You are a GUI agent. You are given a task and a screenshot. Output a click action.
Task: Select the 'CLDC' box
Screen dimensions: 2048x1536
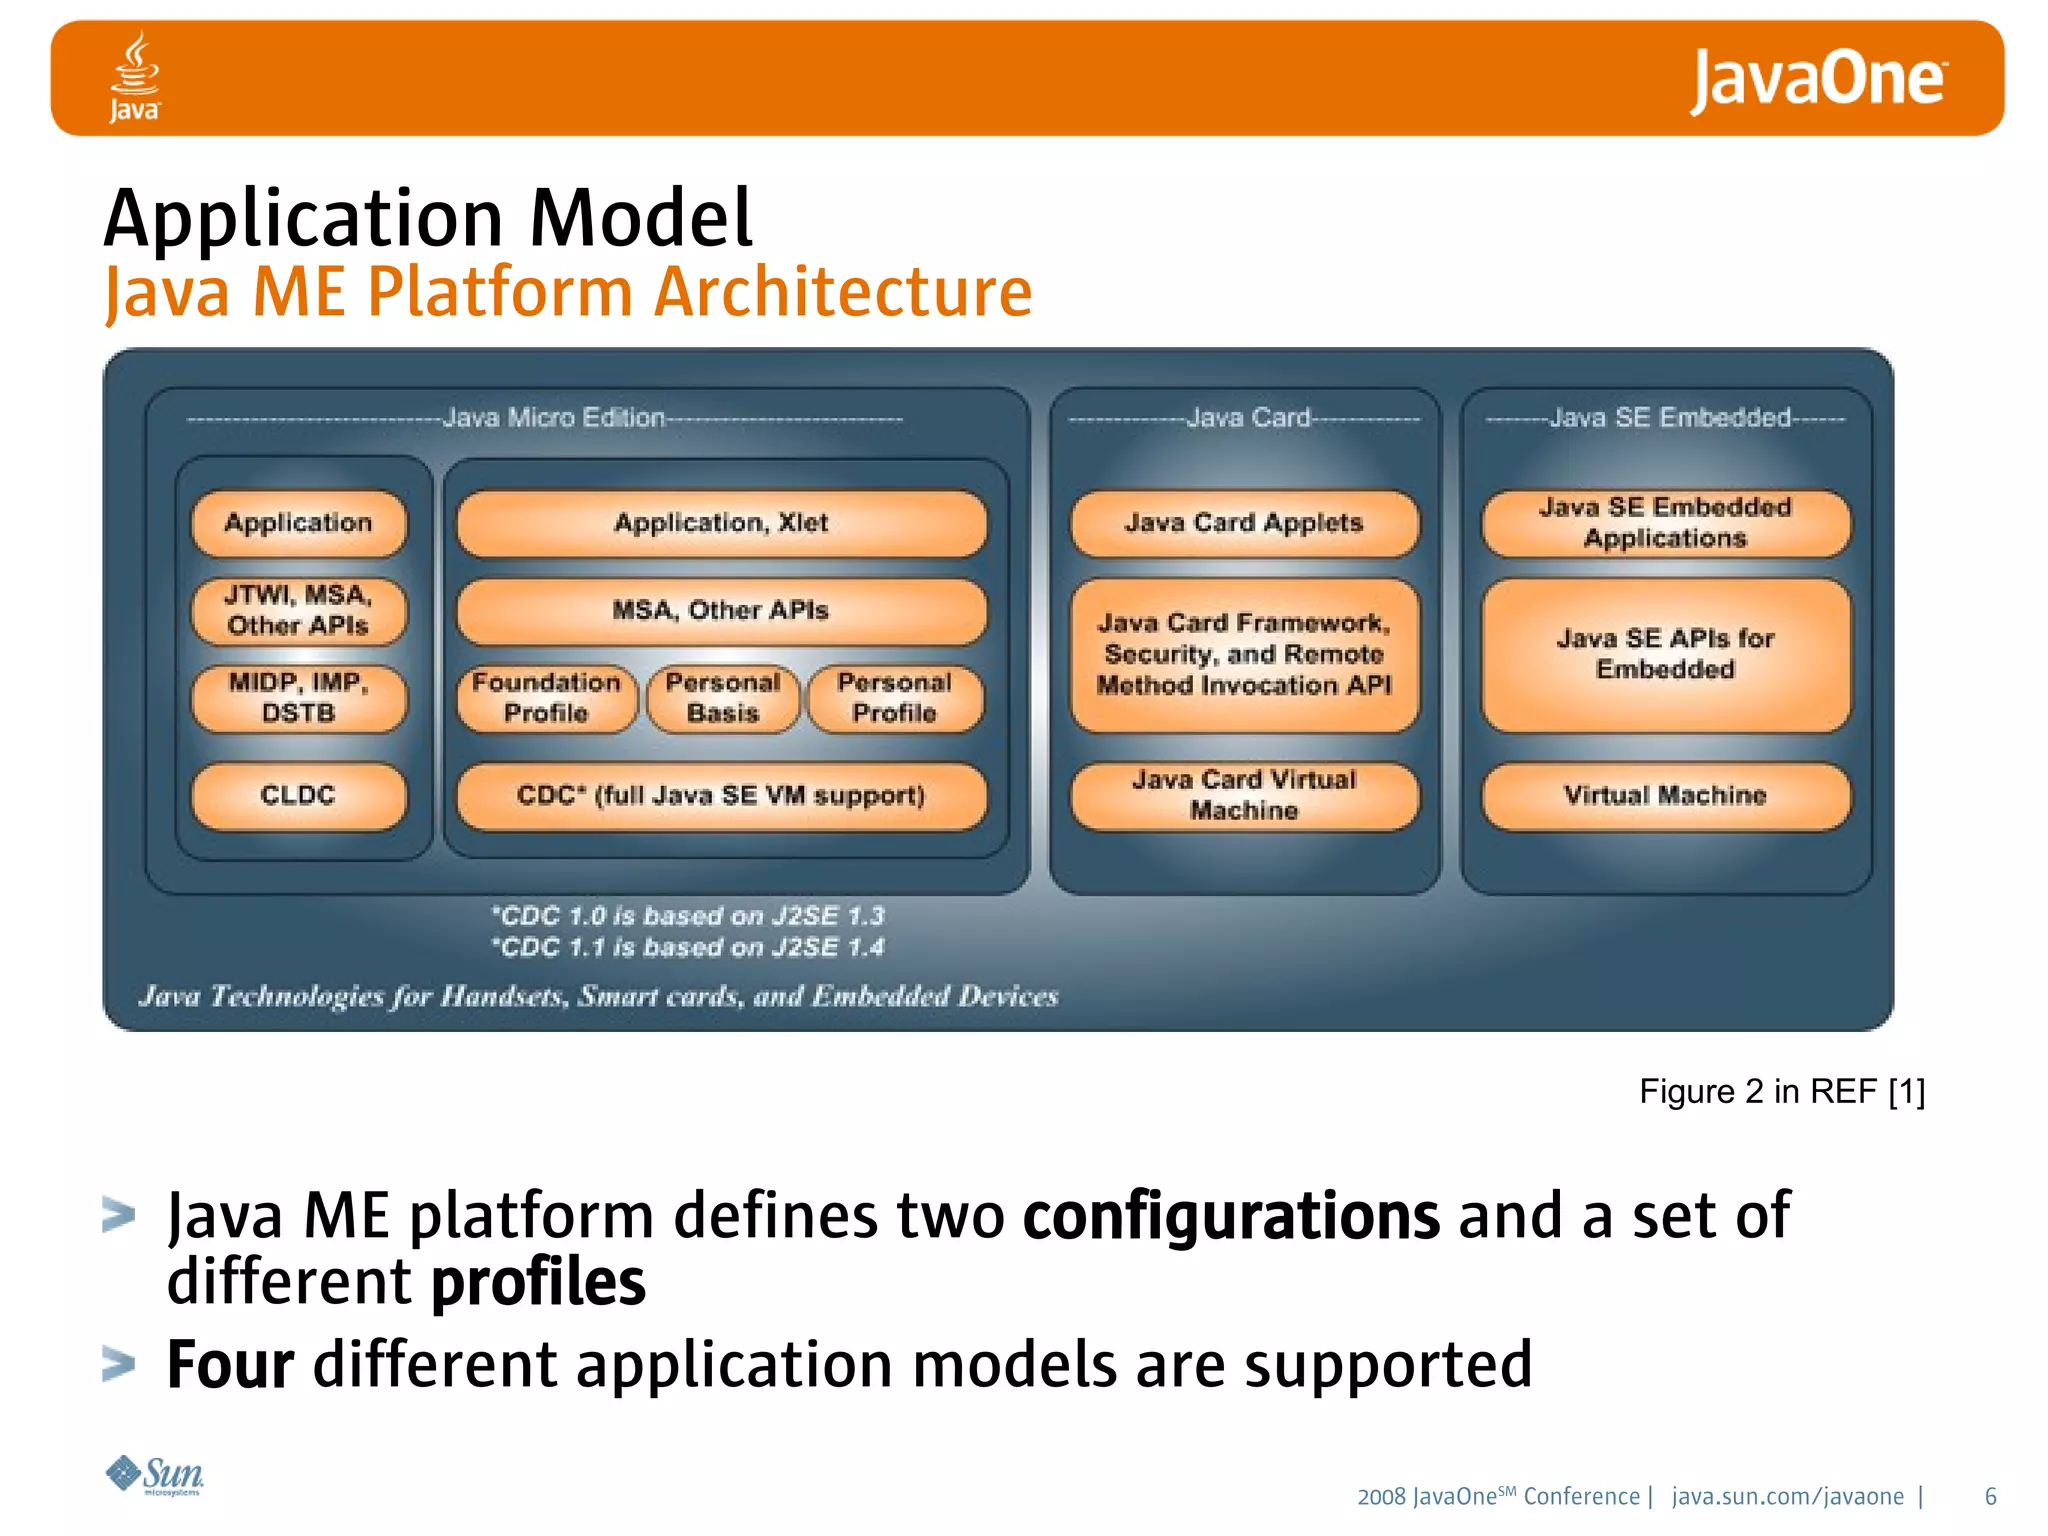tap(299, 796)
